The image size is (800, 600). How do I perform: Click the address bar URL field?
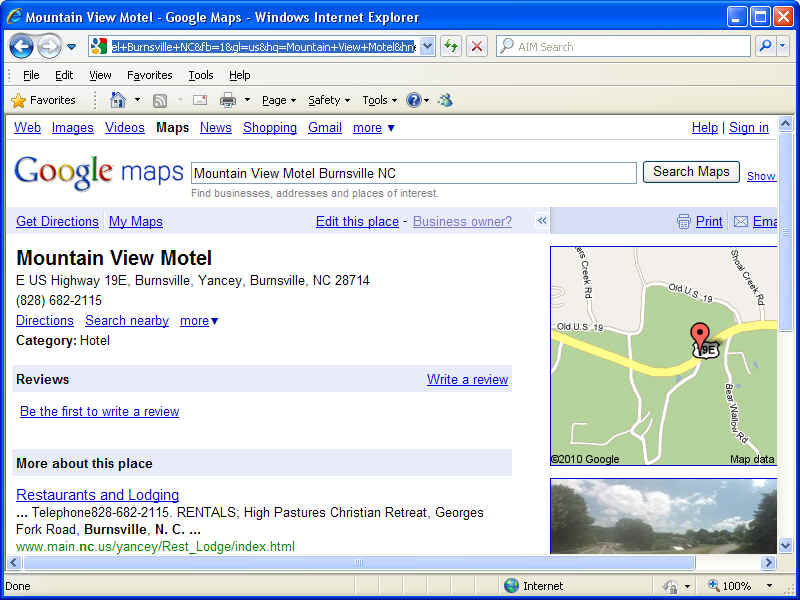(x=263, y=47)
